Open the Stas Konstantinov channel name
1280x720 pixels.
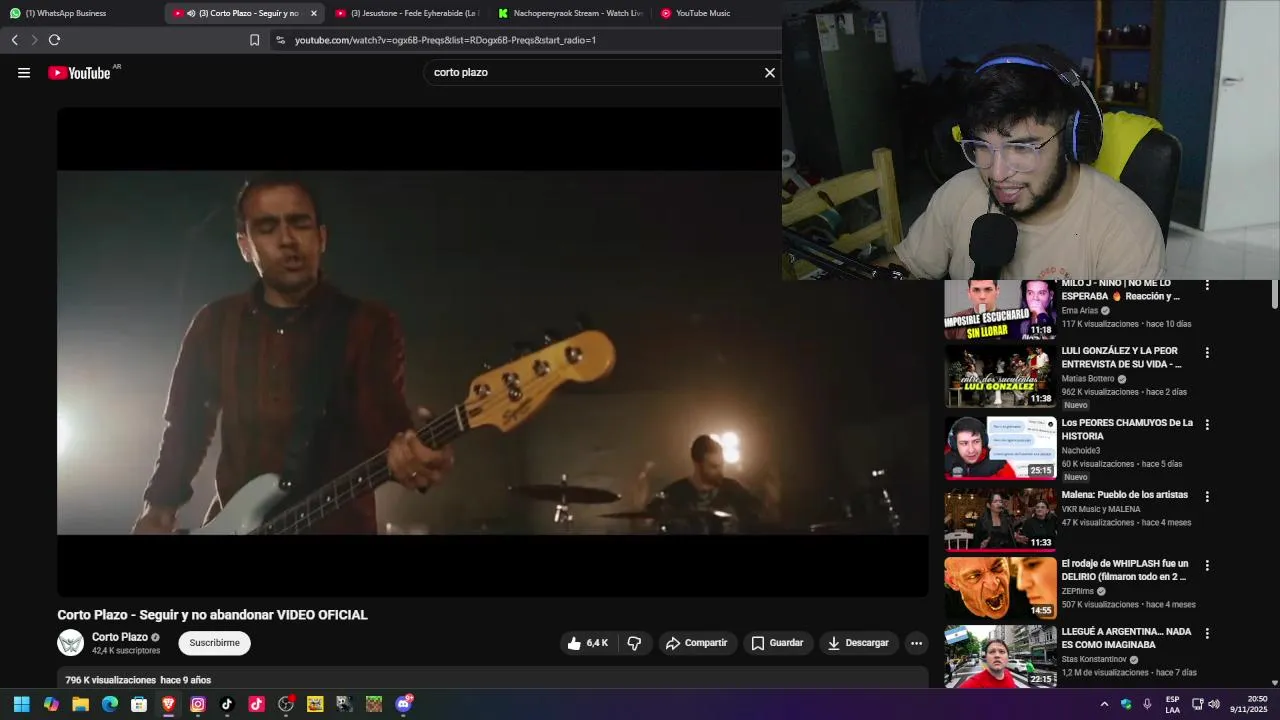pos(1094,660)
